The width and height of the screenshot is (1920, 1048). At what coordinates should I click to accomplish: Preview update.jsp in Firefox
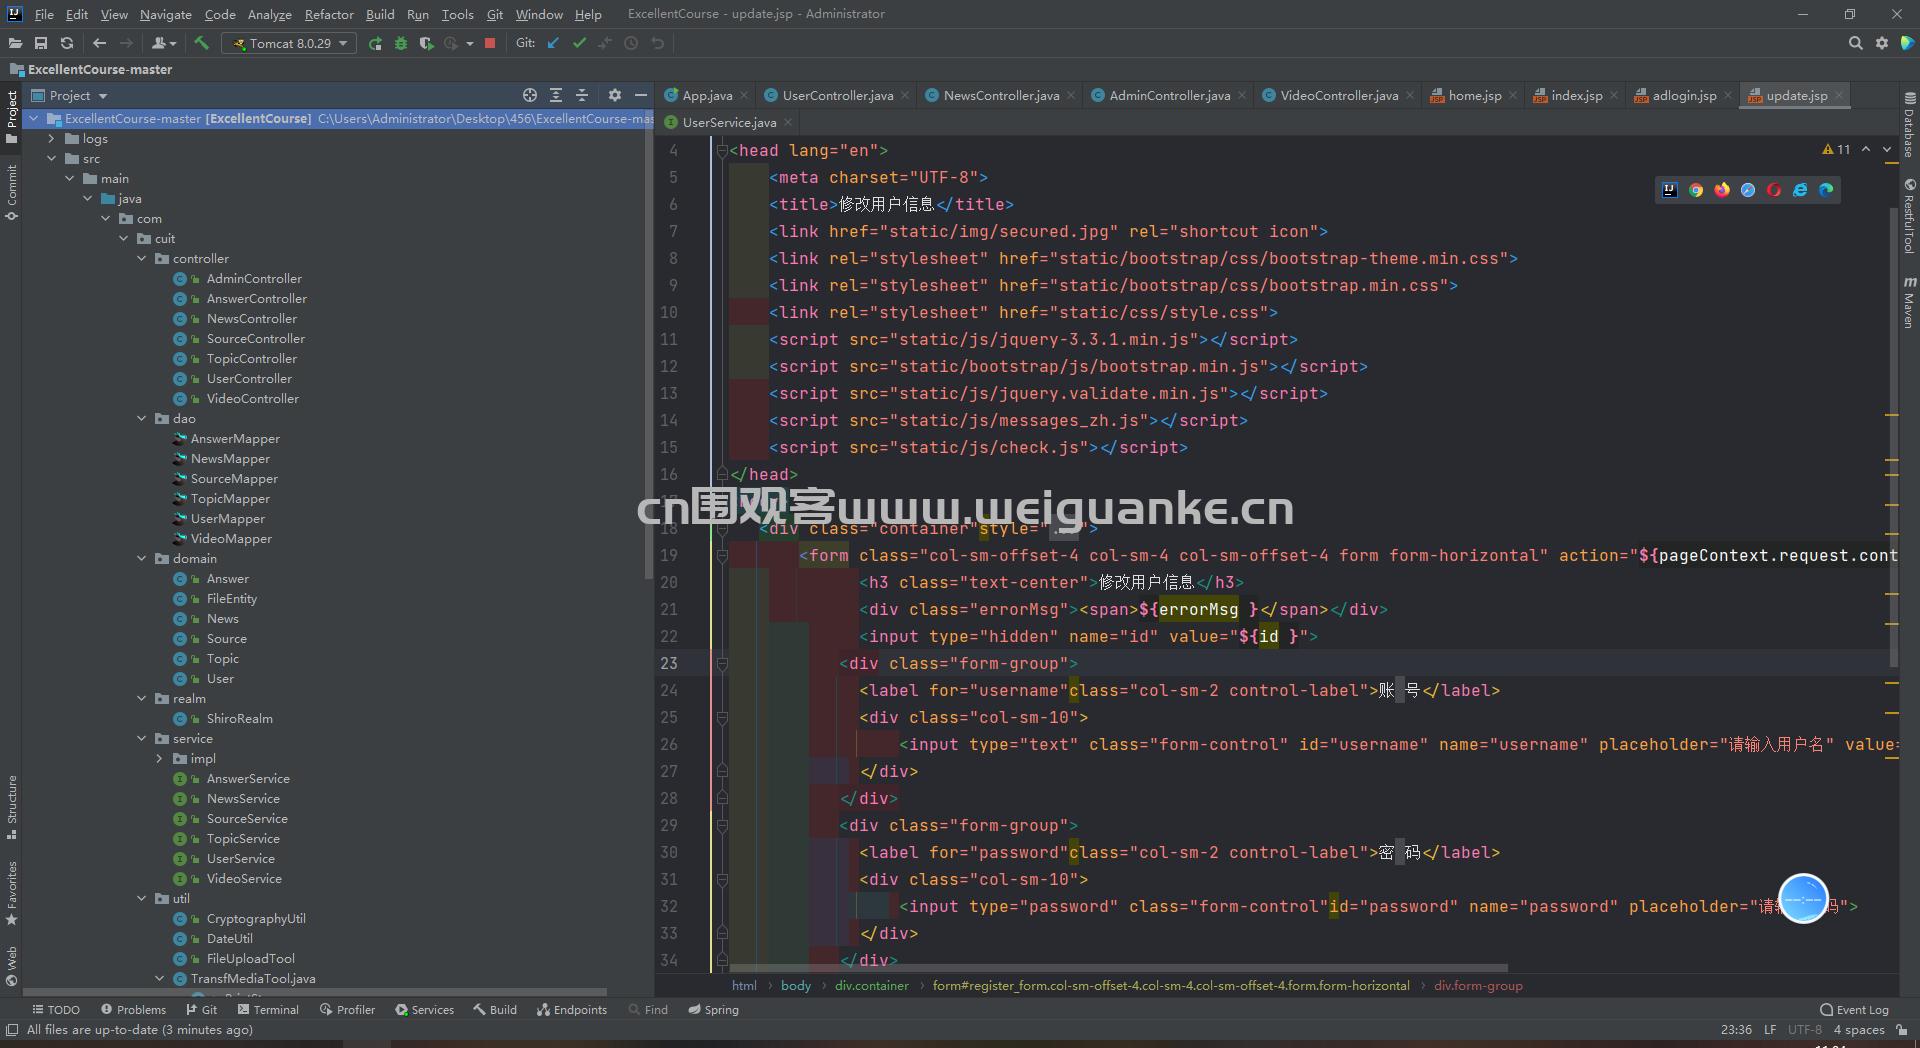point(1721,190)
